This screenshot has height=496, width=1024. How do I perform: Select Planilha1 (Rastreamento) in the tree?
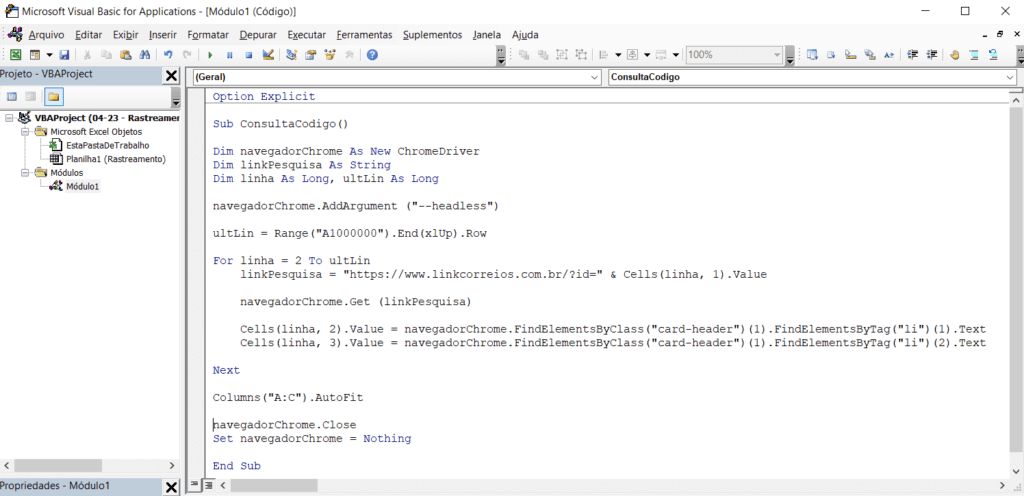coord(116,159)
